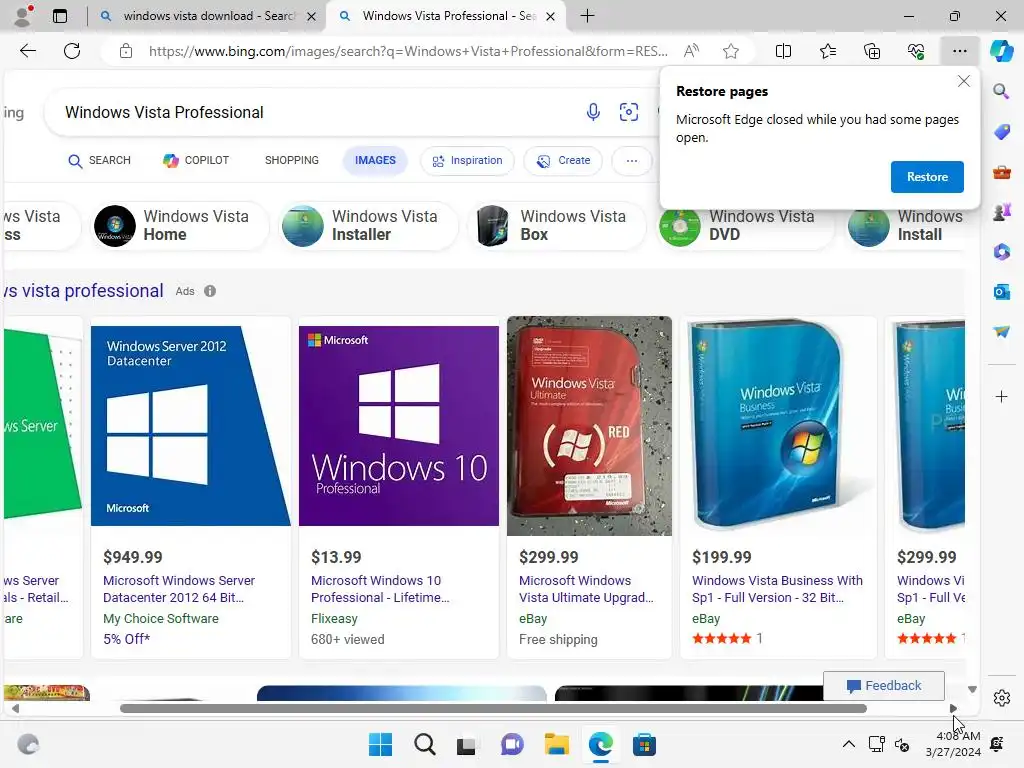This screenshot has width=1024, height=768.
Task: Open Windows Server 2012 Datacenter product image
Action: (x=191, y=426)
